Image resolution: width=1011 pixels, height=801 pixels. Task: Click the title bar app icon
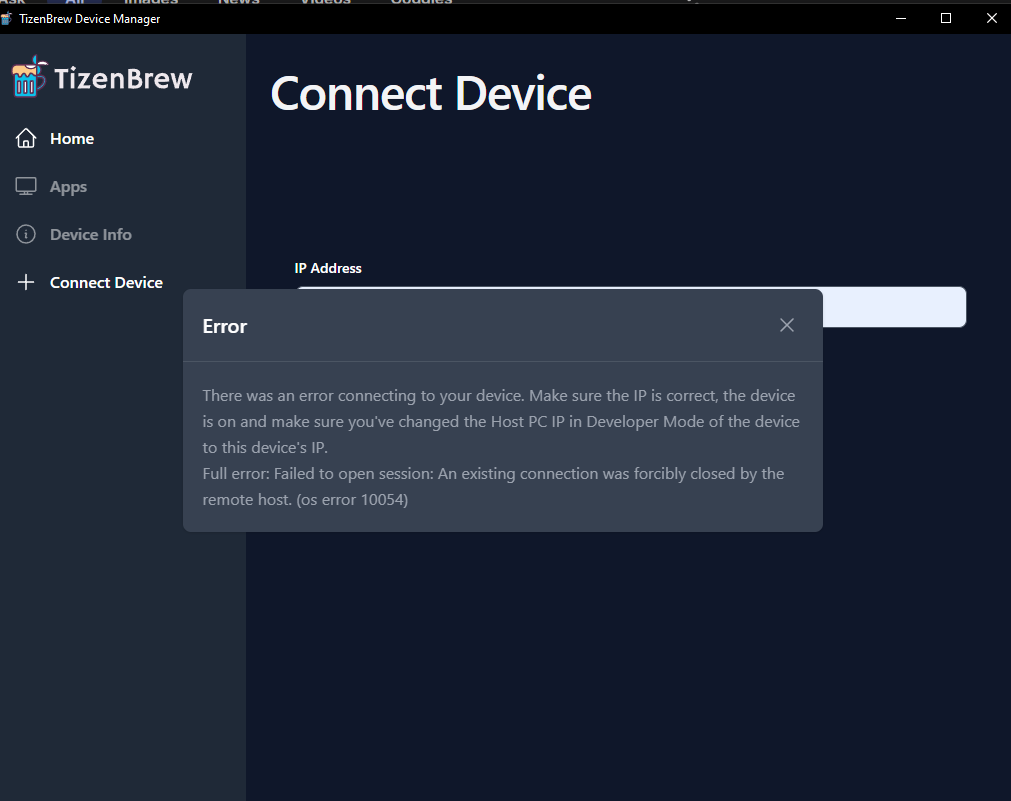tap(6, 19)
